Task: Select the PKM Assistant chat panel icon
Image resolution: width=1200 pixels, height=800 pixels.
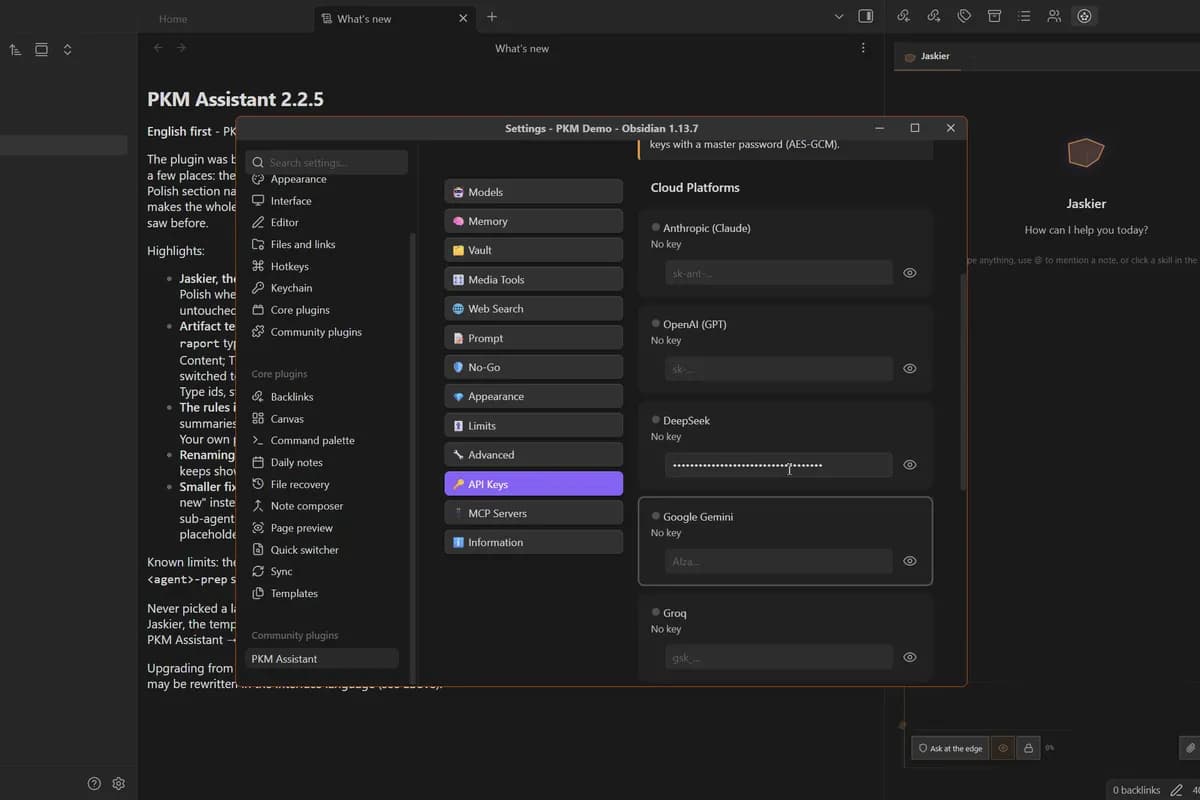Action: point(1084,16)
